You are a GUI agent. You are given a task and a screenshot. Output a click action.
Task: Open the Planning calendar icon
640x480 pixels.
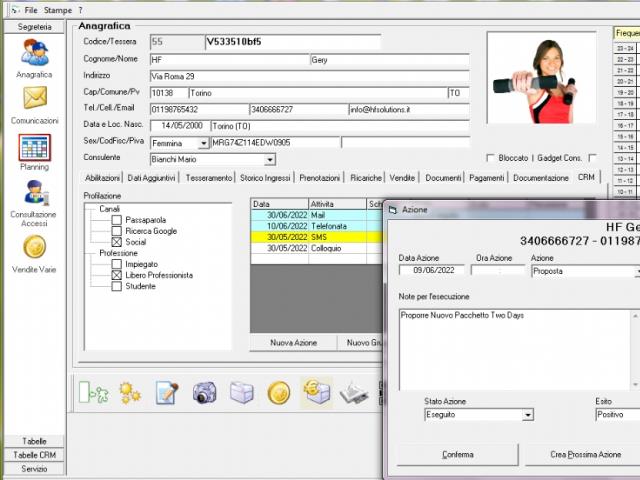[x=34, y=147]
